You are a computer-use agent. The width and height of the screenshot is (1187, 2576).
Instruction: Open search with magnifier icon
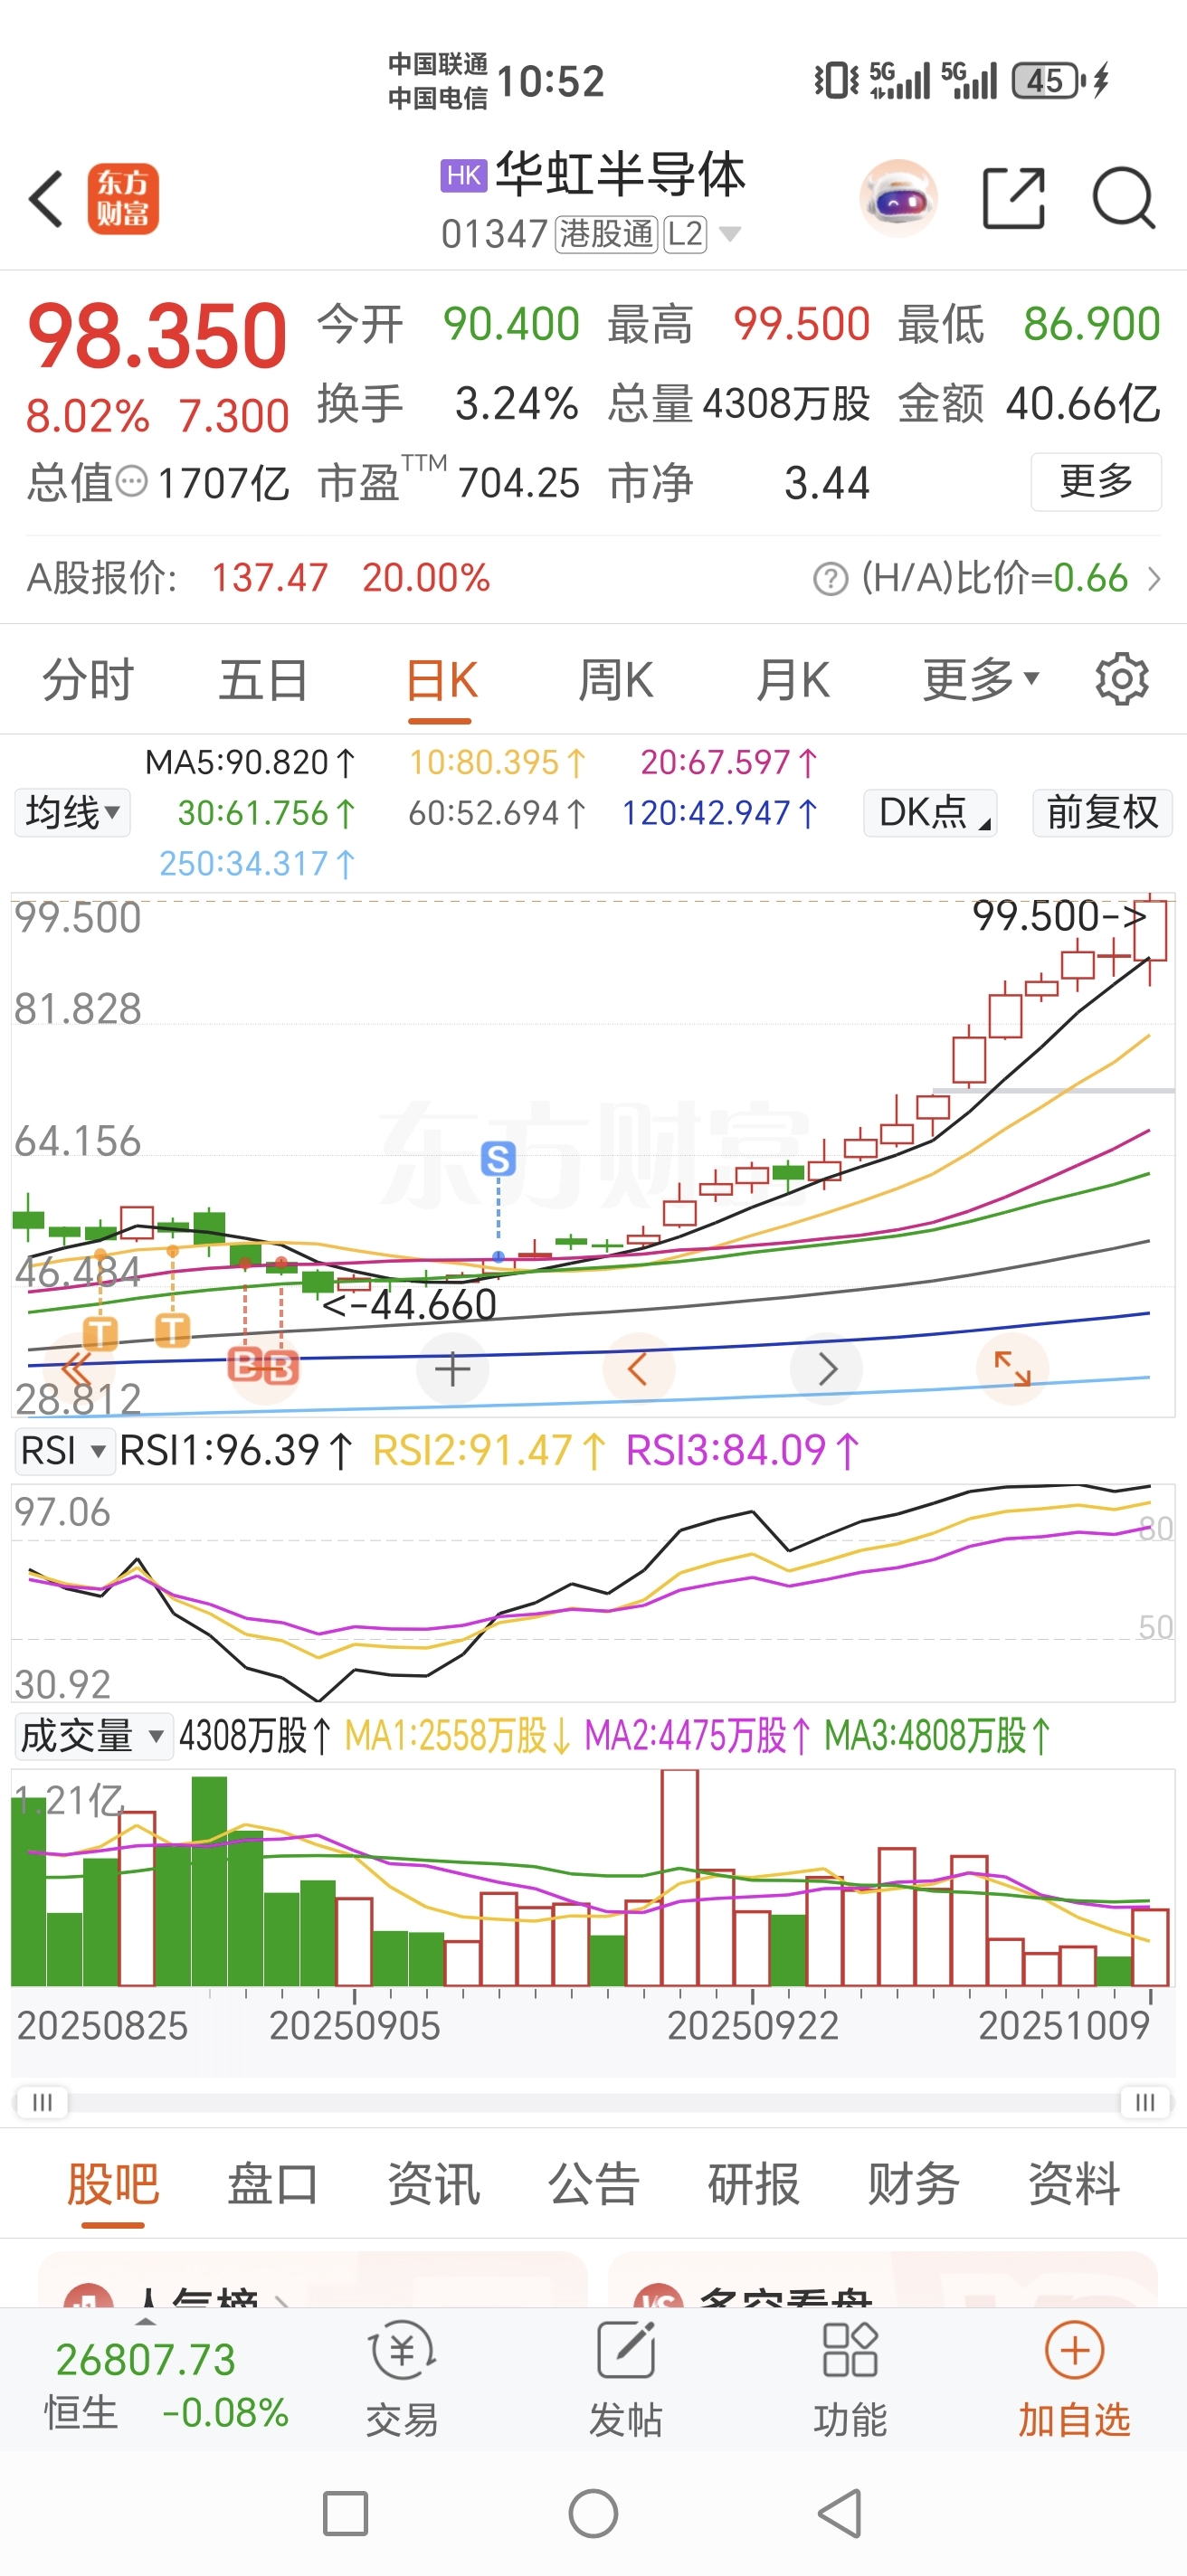[x=1124, y=198]
